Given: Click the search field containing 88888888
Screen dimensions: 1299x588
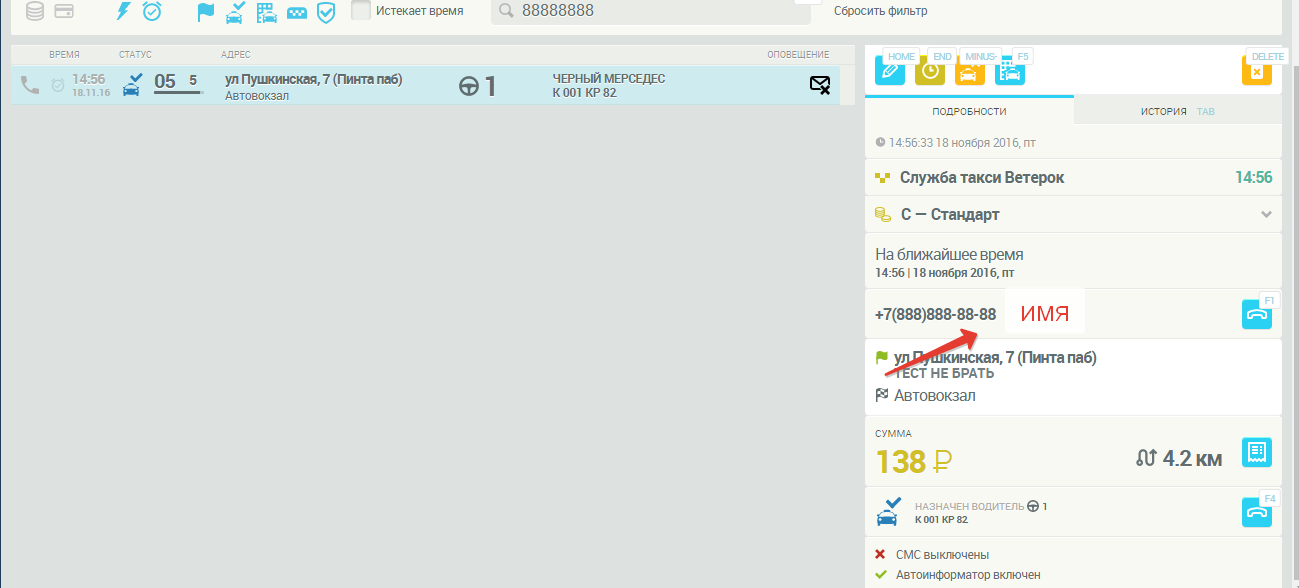Looking at the screenshot, I should 640,11.
